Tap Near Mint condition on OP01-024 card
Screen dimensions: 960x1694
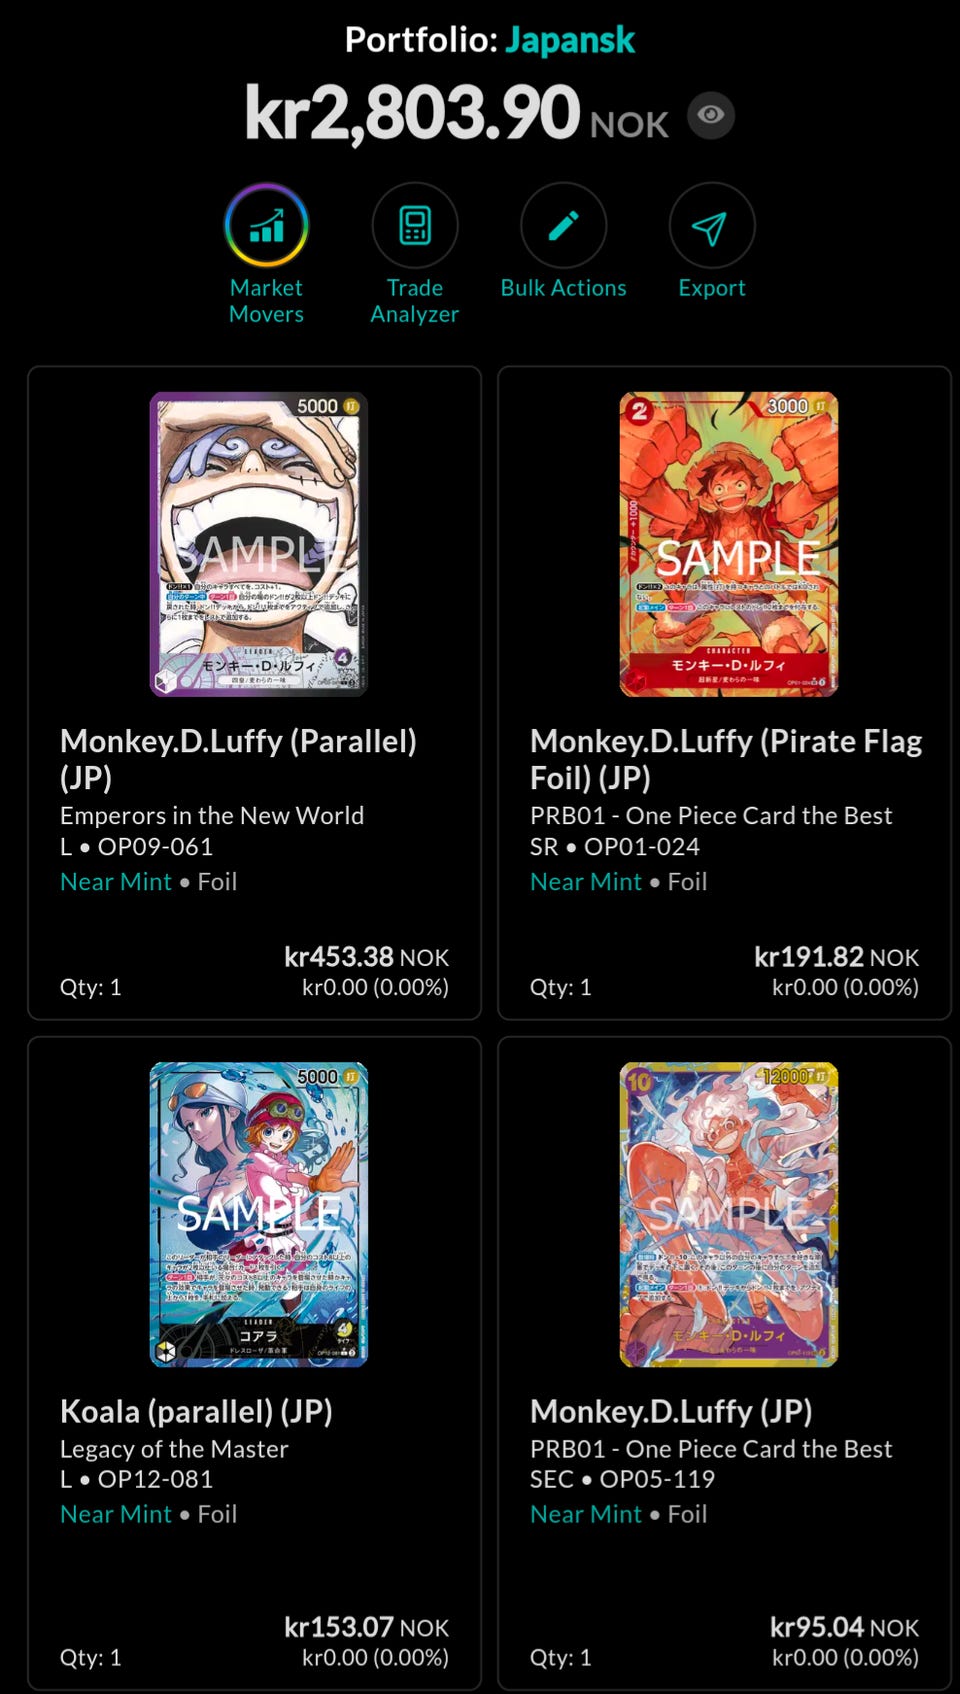click(x=586, y=881)
